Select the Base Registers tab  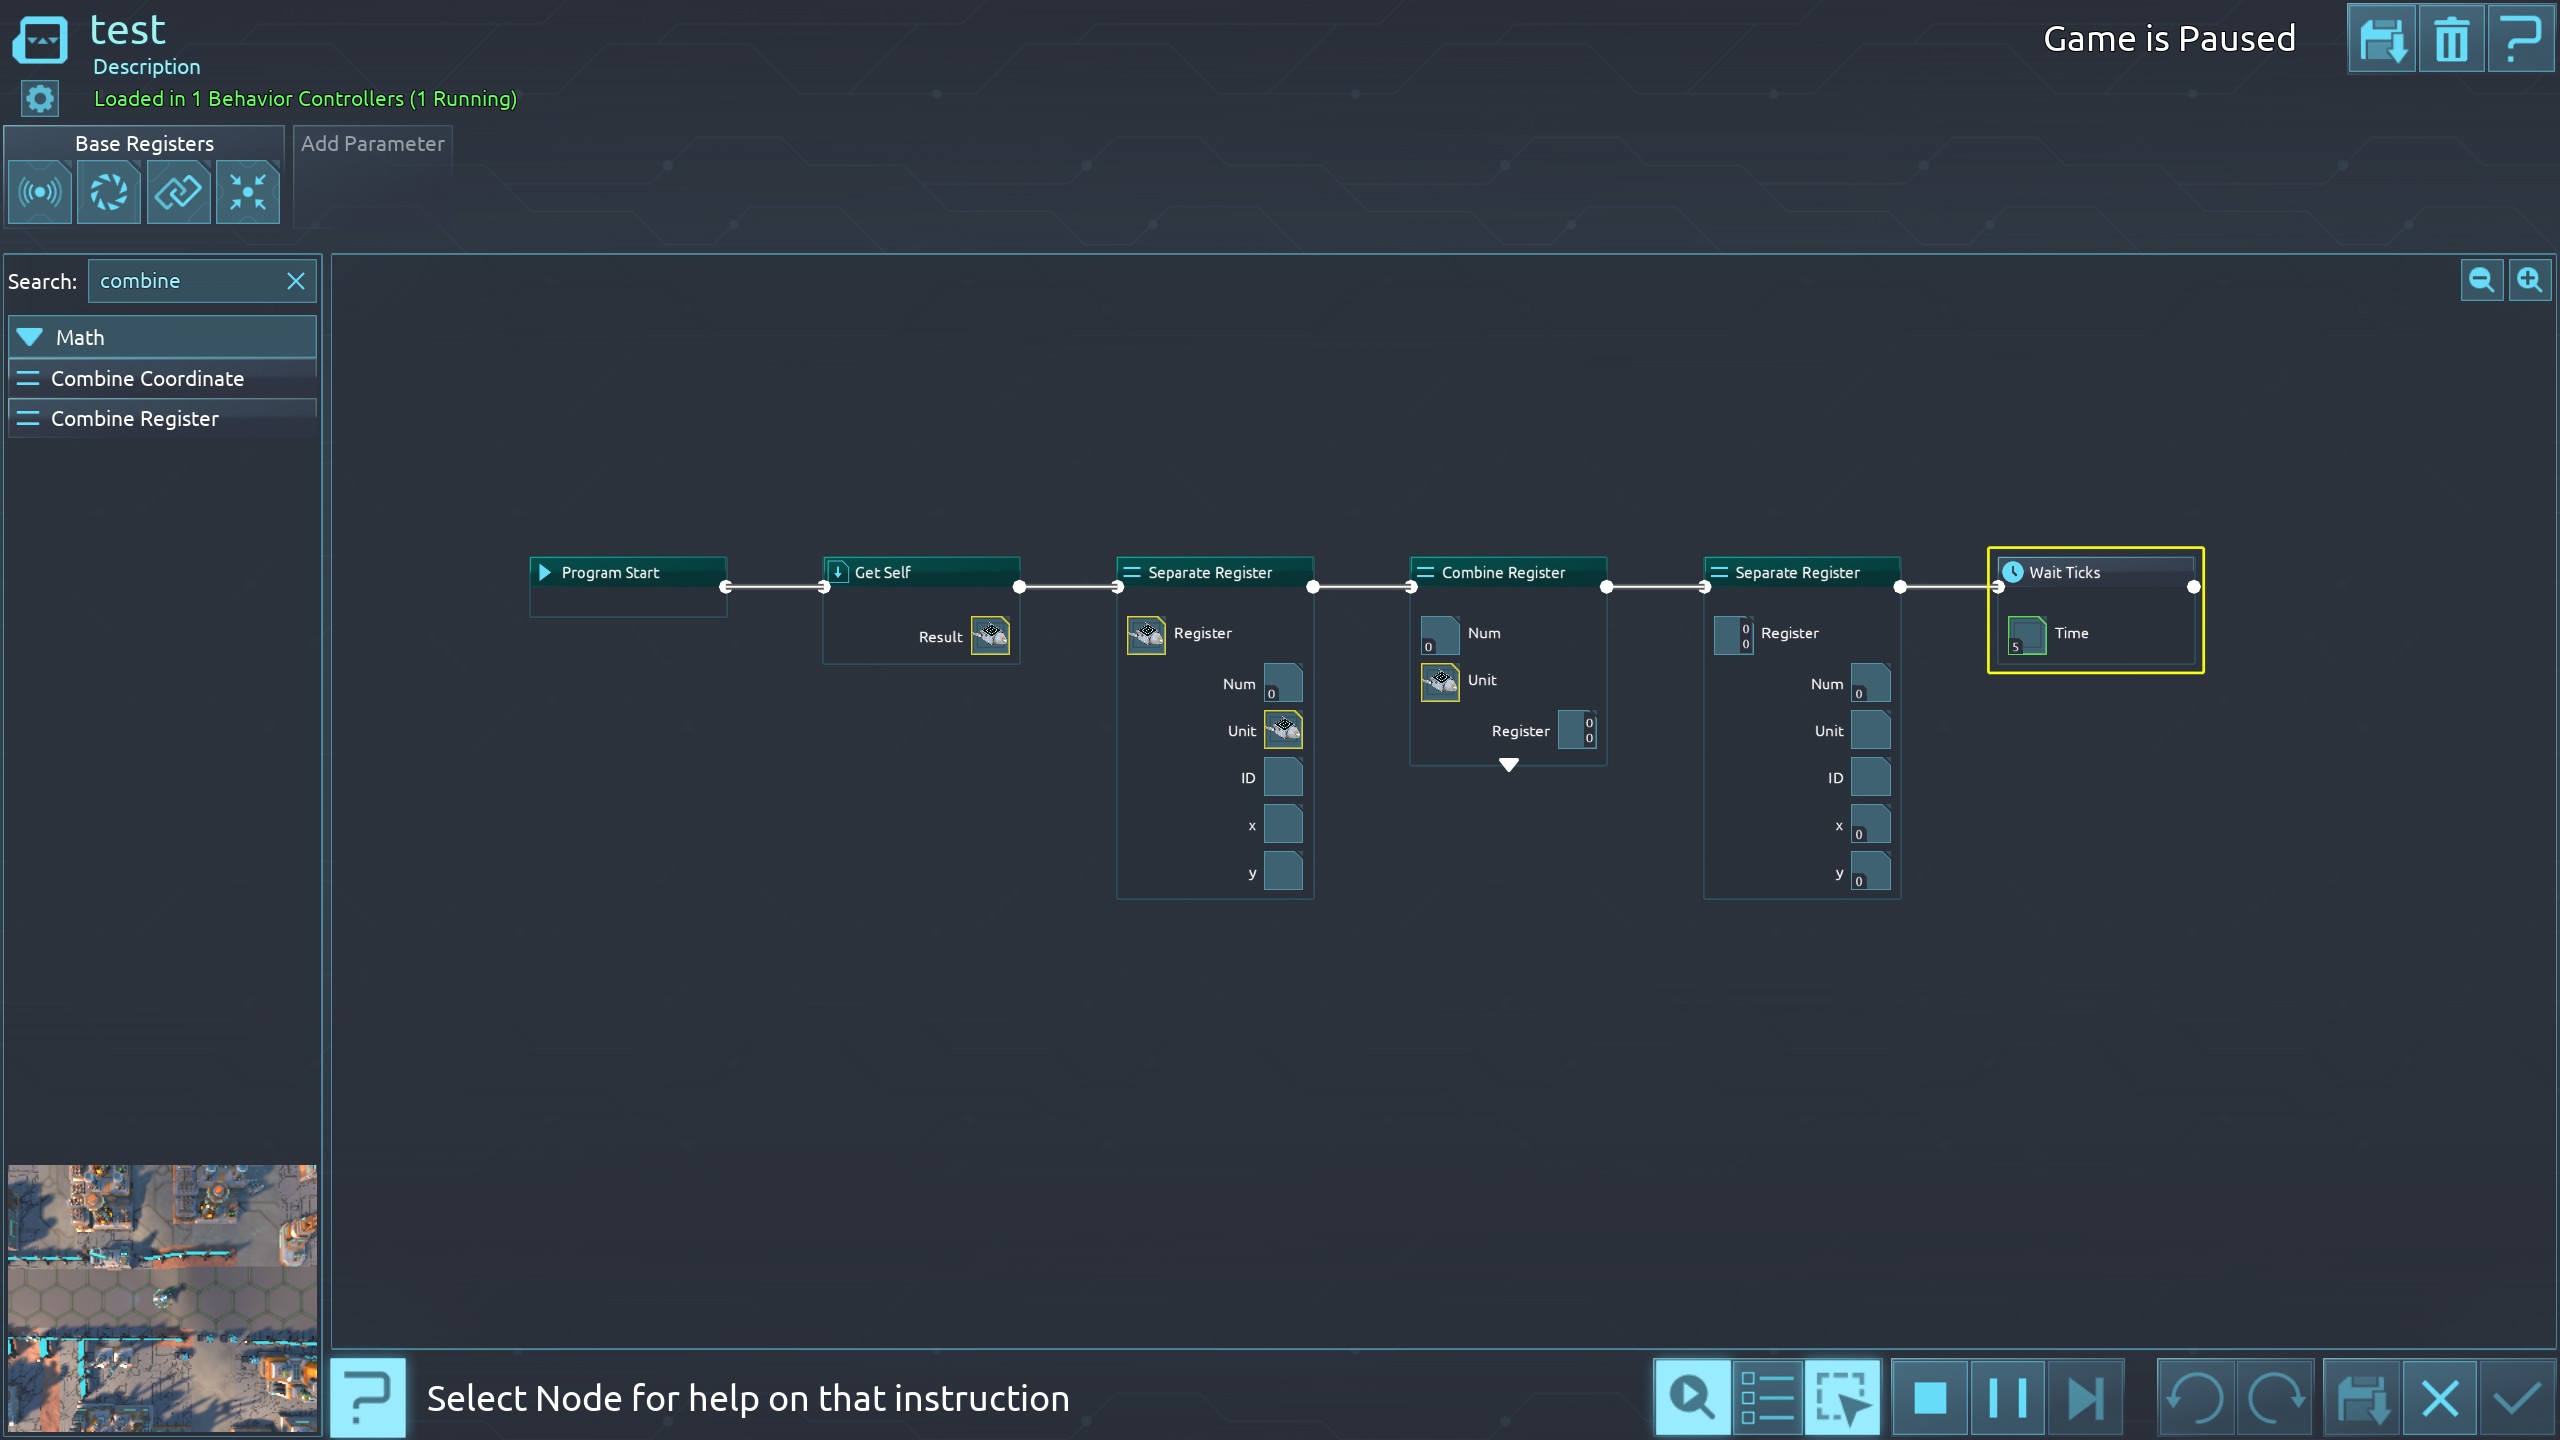[144, 144]
